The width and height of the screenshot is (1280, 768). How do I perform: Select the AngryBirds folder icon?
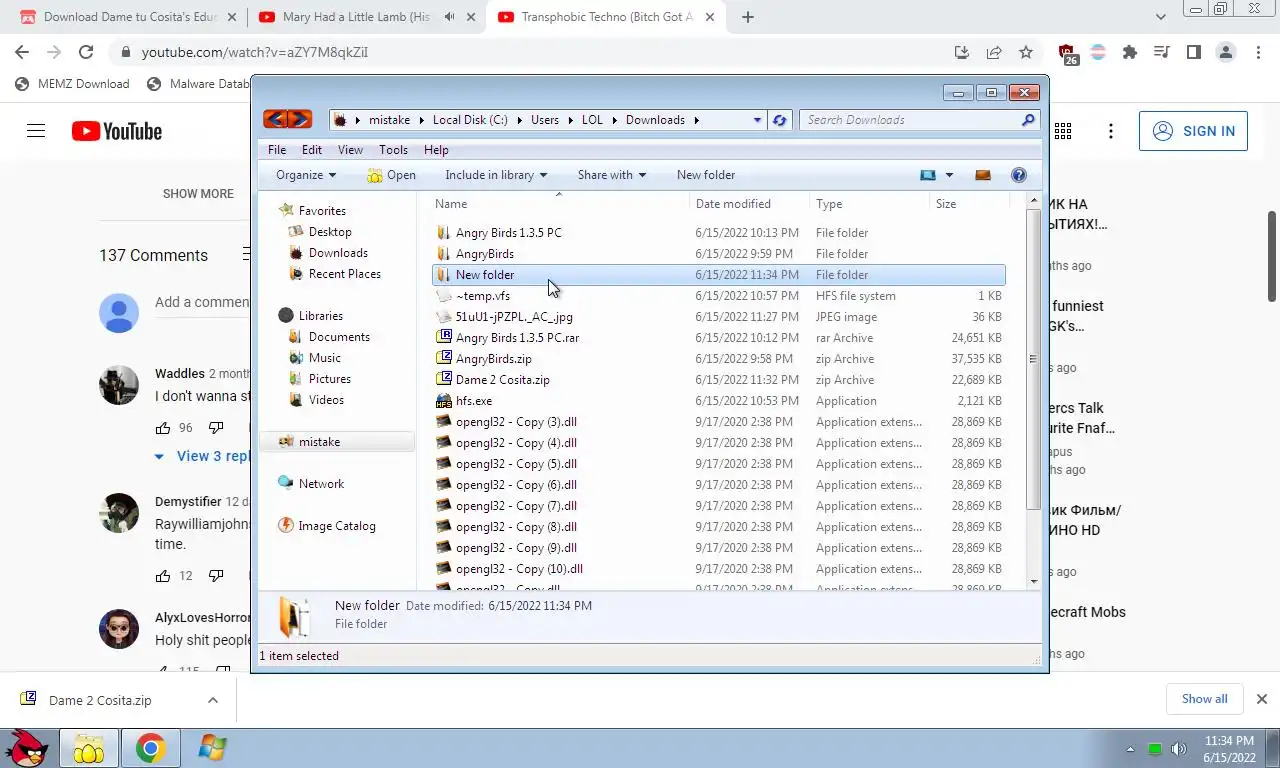point(444,254)
